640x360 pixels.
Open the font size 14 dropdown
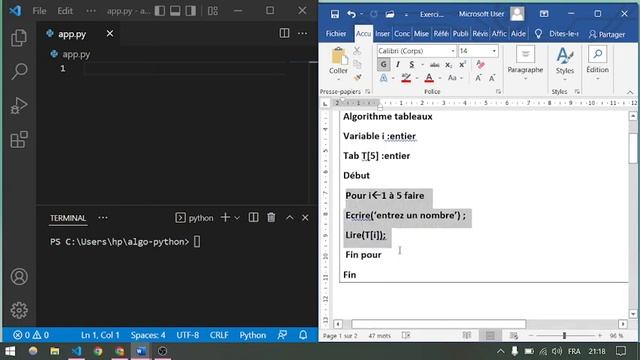coord(494,51)
